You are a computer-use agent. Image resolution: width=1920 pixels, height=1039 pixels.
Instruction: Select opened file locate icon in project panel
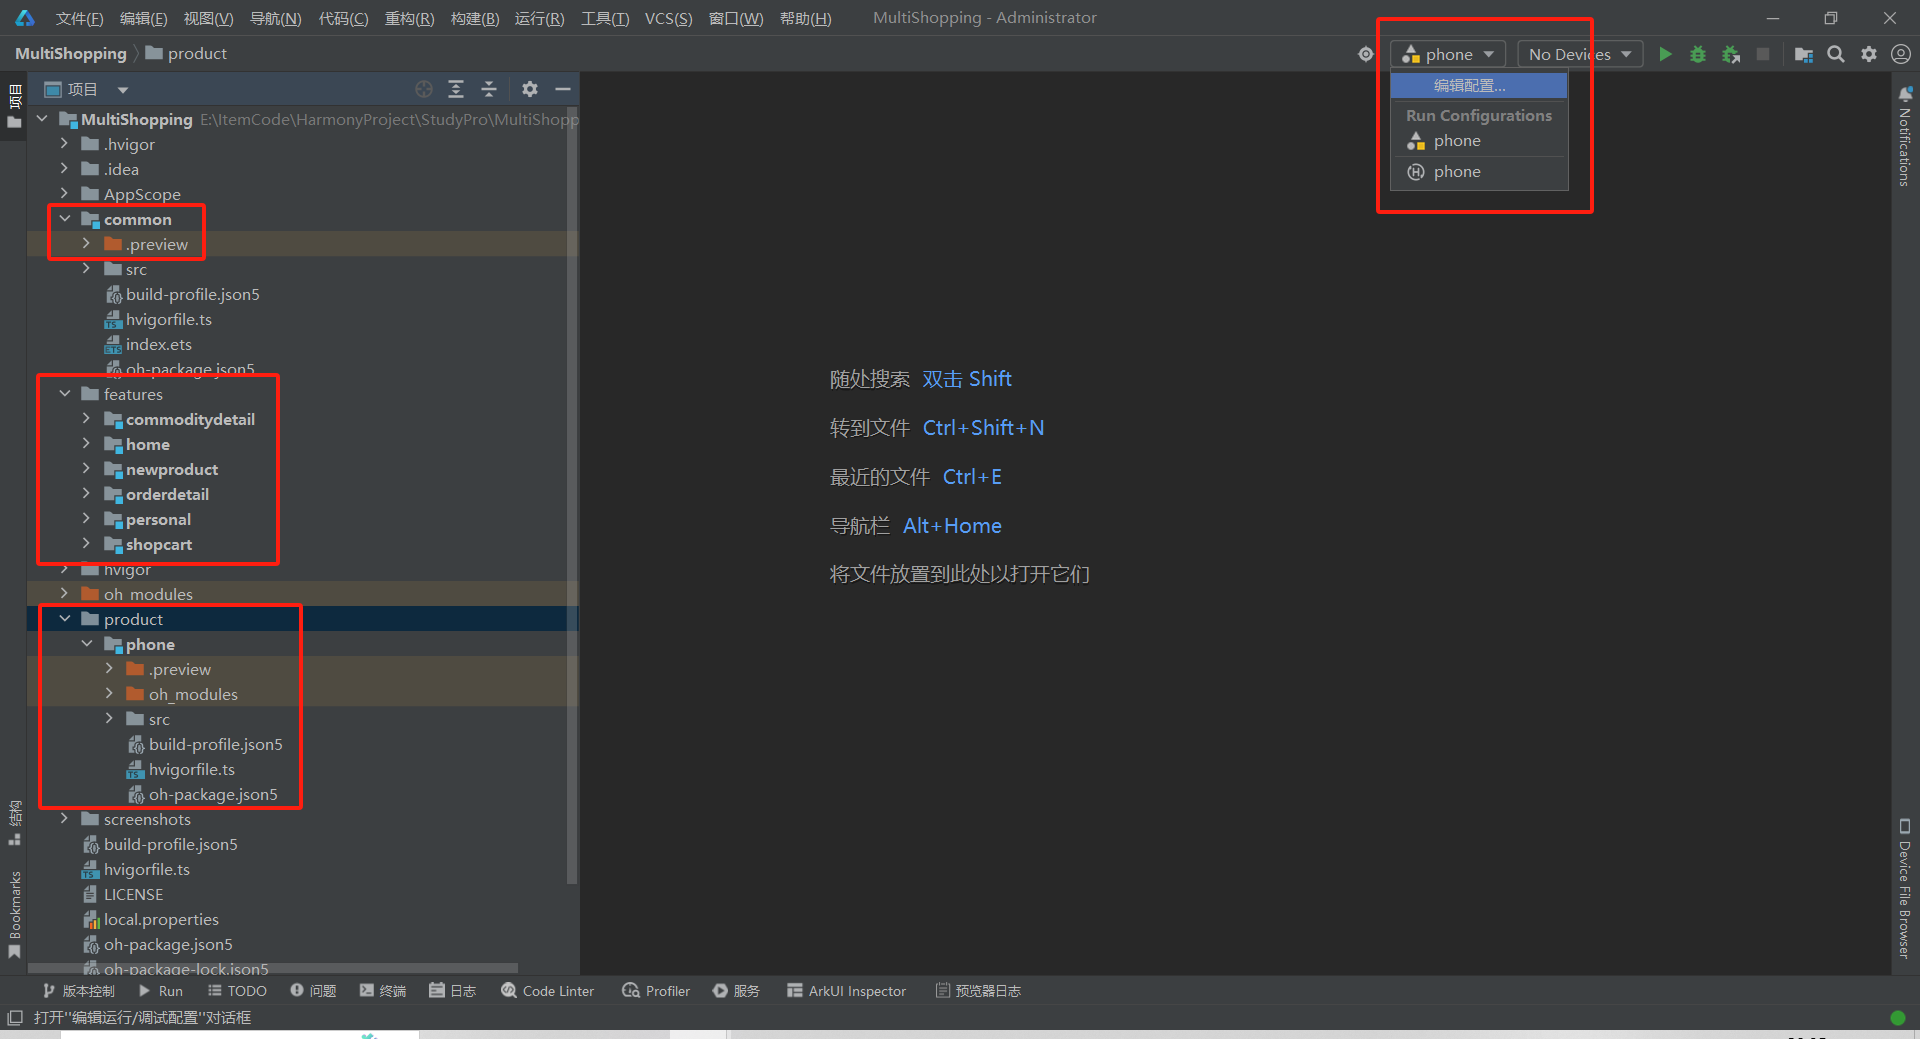click(x=424, y=89)
